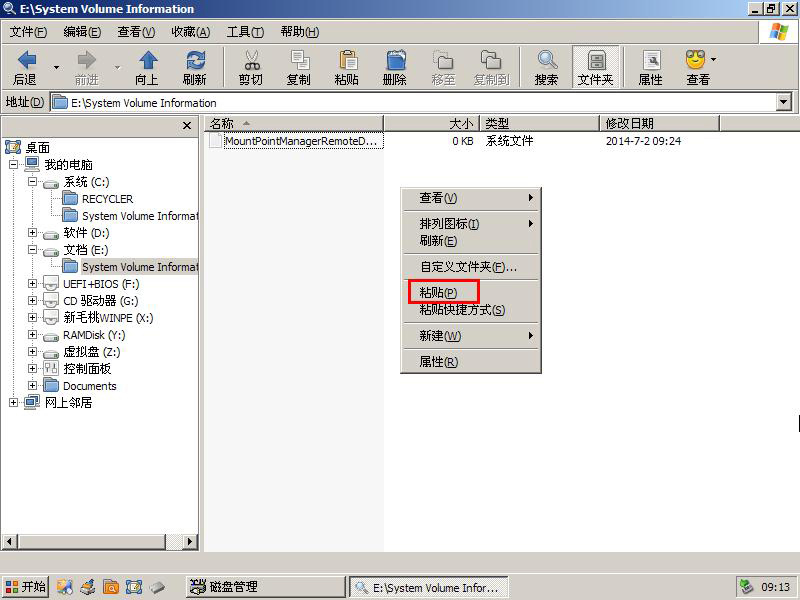Expand the CD 驱动器 (G:) node

pos(32,301)
